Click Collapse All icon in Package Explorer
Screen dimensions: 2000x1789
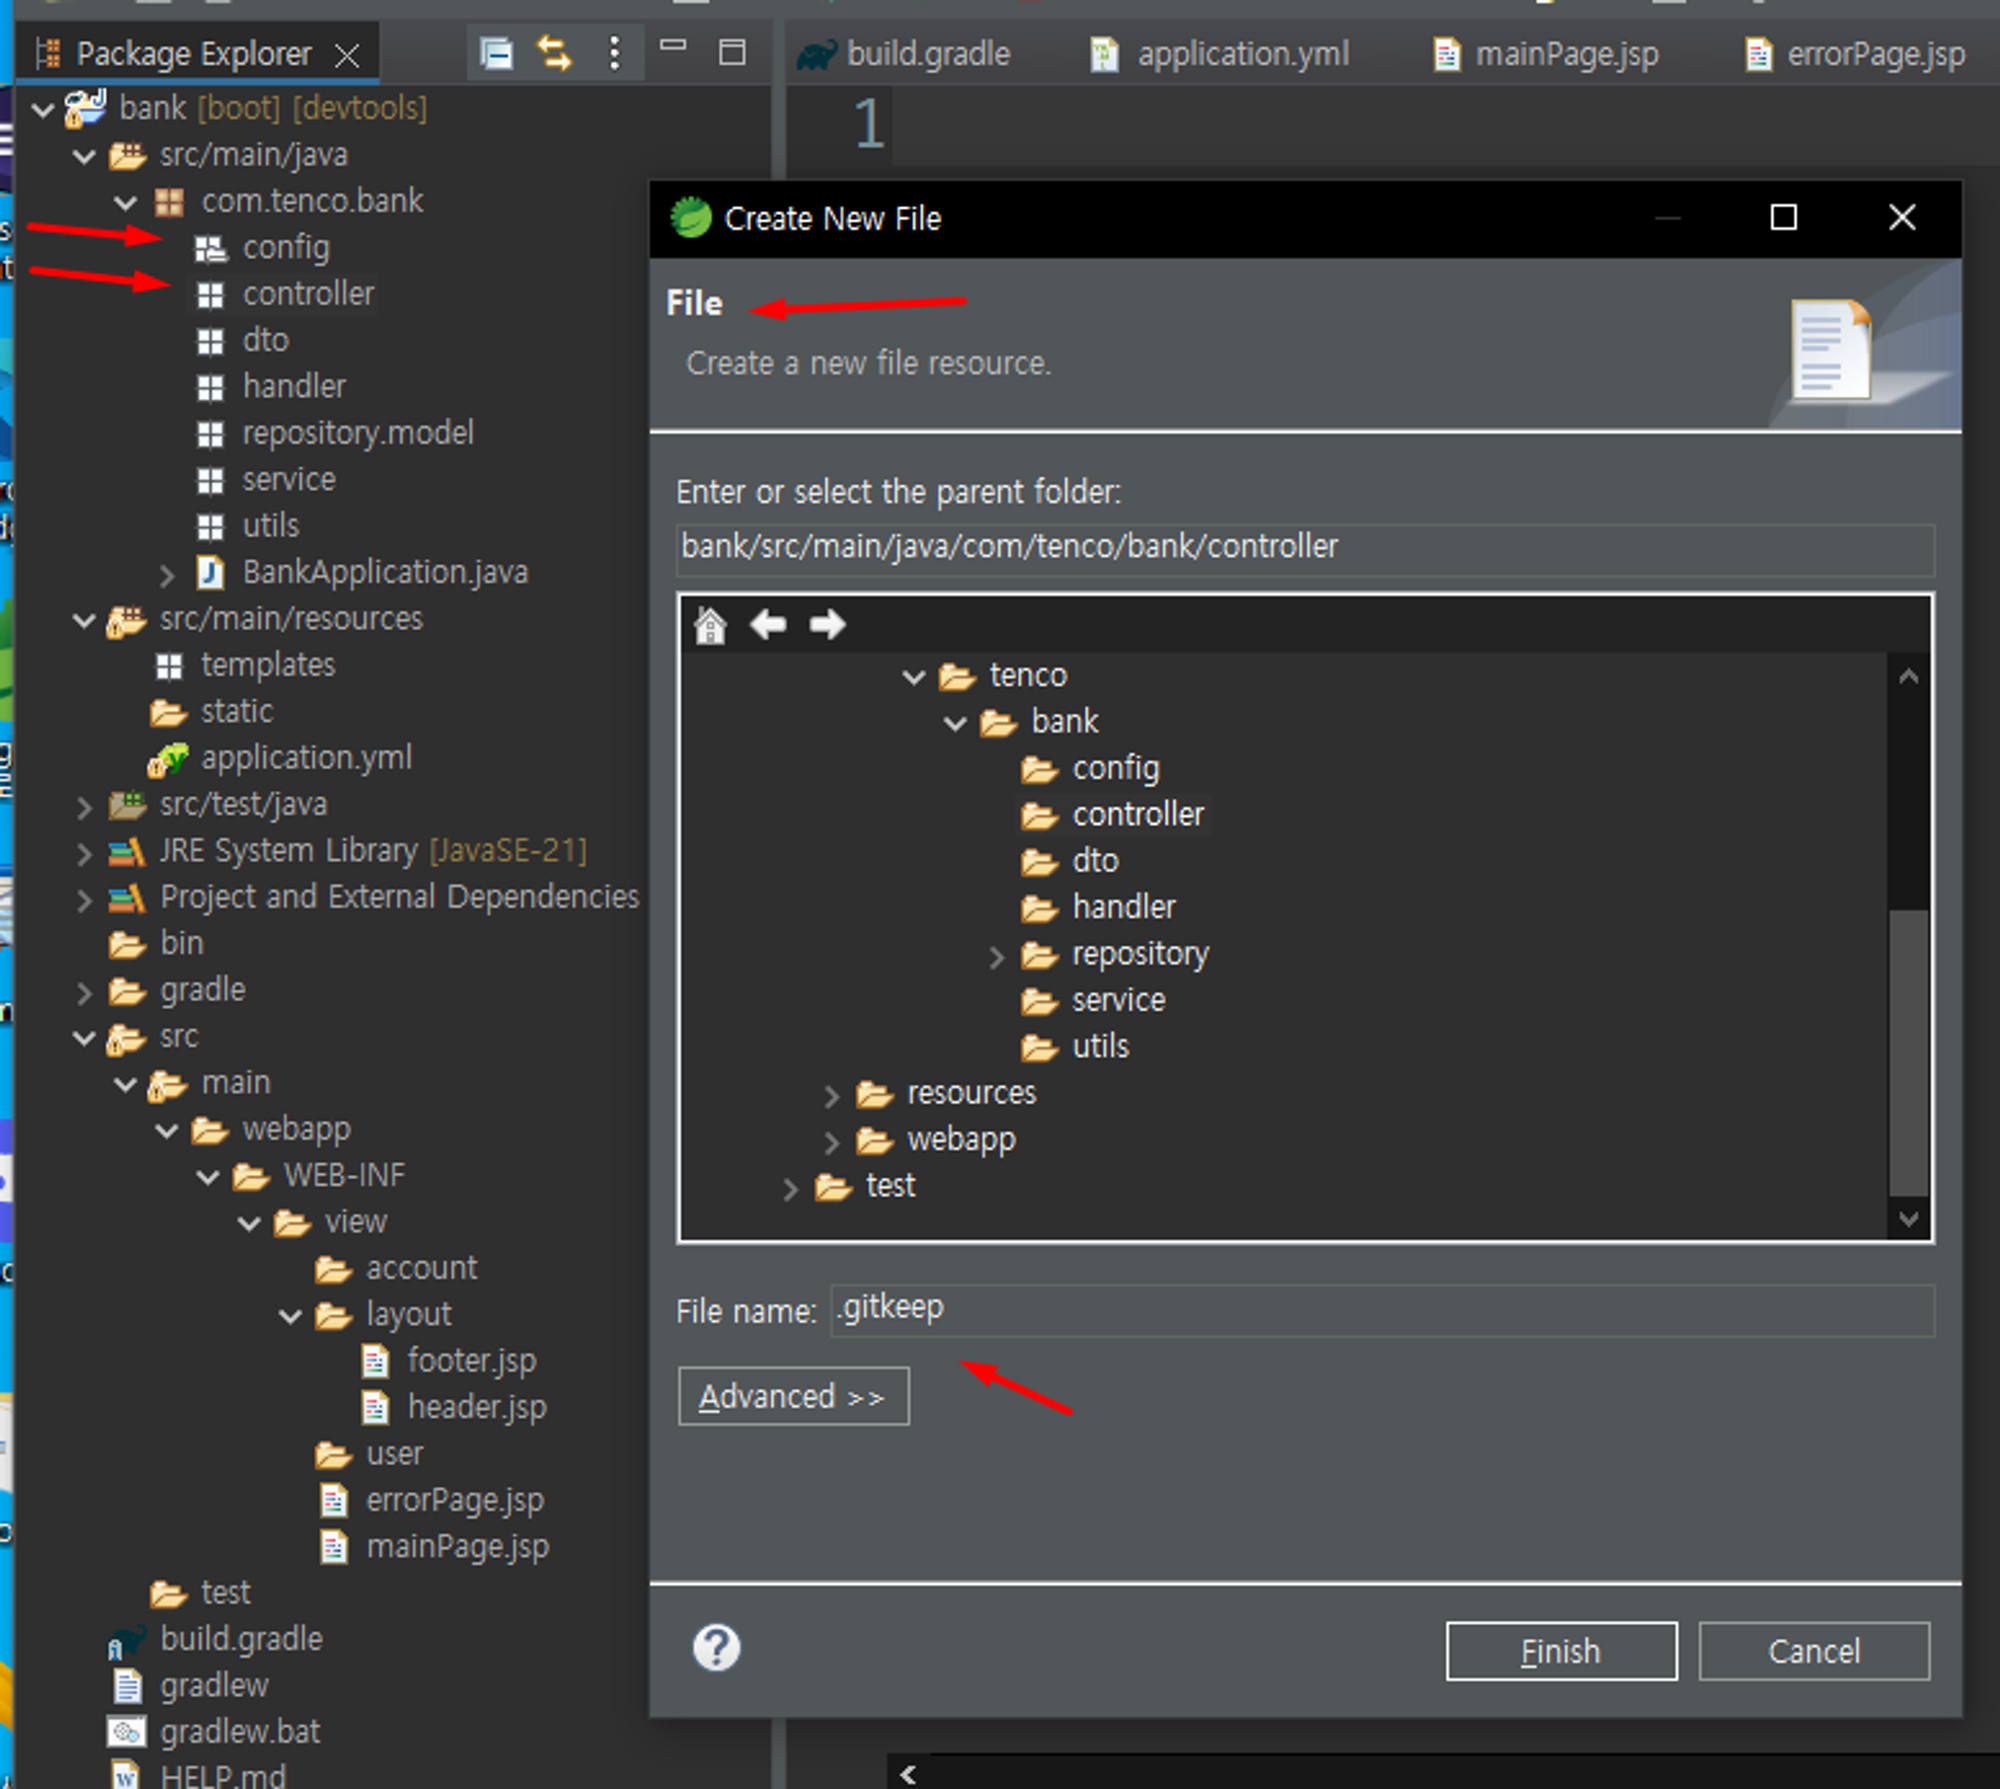[496, 52]
